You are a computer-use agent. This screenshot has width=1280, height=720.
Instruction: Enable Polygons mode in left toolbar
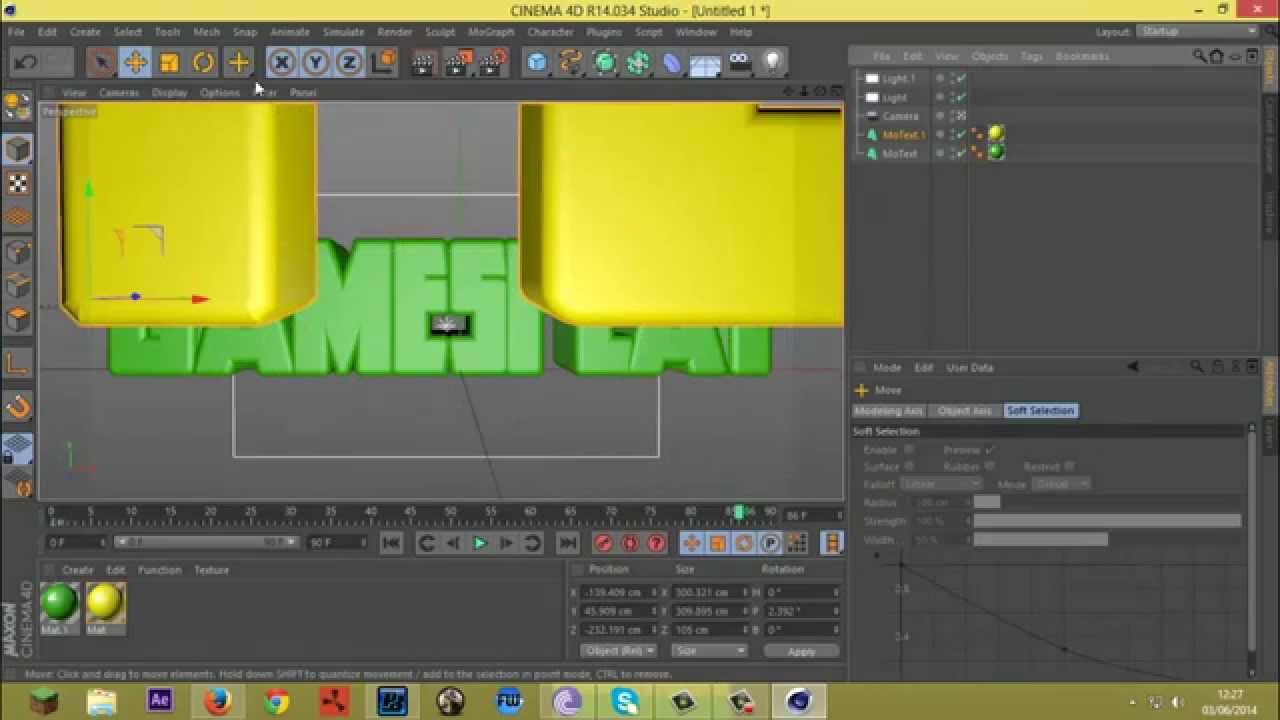pyautogui.click(x=18, y=320)
